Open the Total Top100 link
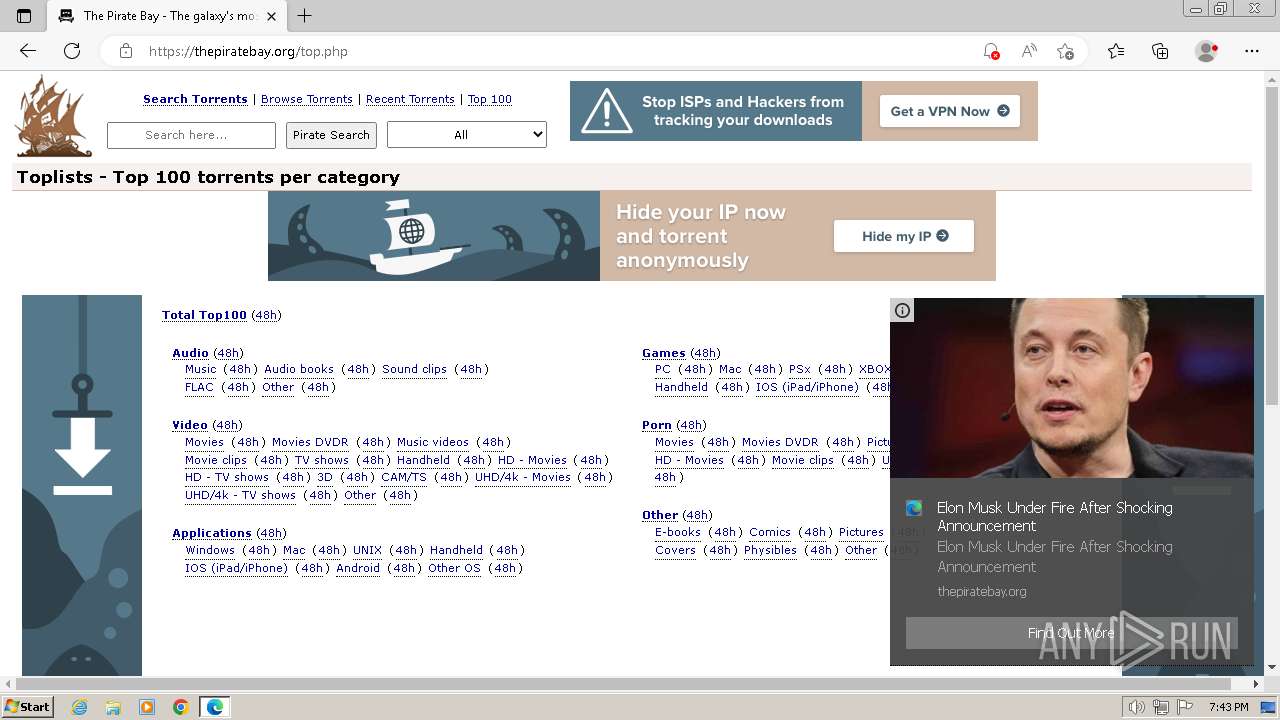This screenshot has width=1280, height=720. pyautogui.click(x=204, y=315)
